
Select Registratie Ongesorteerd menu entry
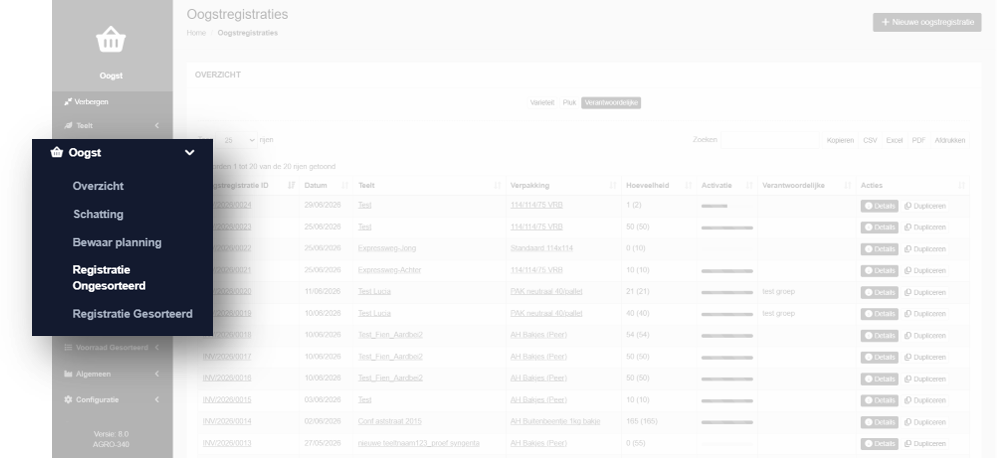coord(109,278)
